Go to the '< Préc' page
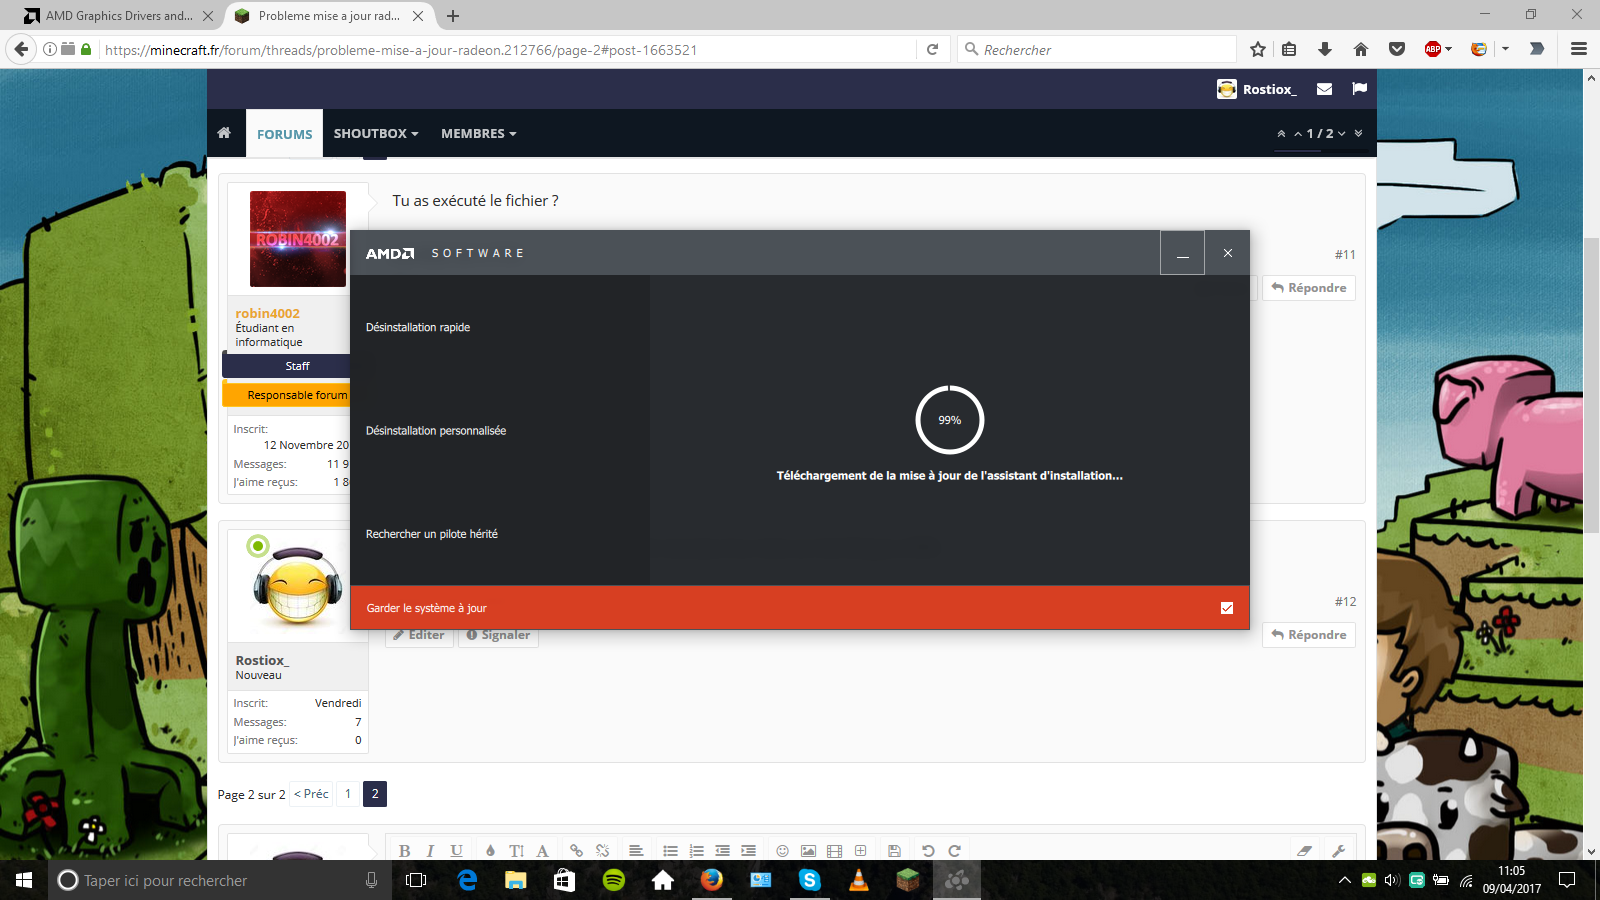Image resolution: width=1600 pixels, height=900 pixels. click(x=311, y=794)
